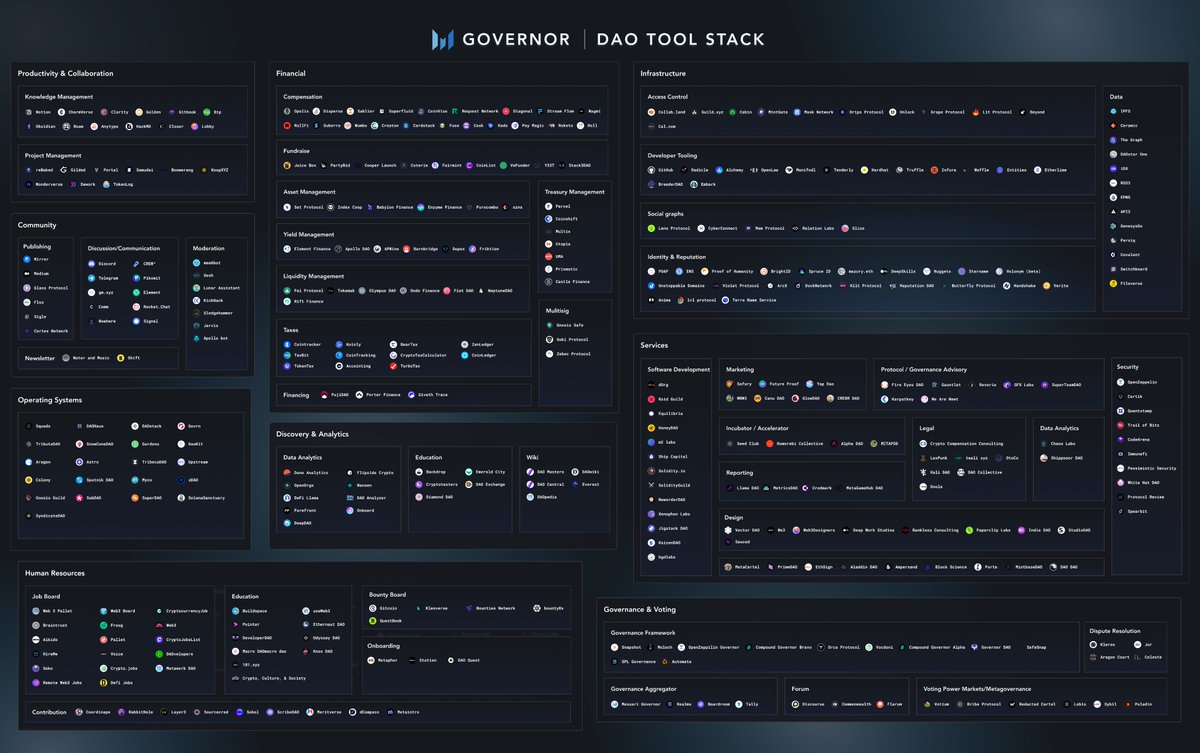The width and height of the screenshot is (1200, 753).
Task: Click the Snapshot icon in Governance Framework
Action: click(x=614, y=647)
